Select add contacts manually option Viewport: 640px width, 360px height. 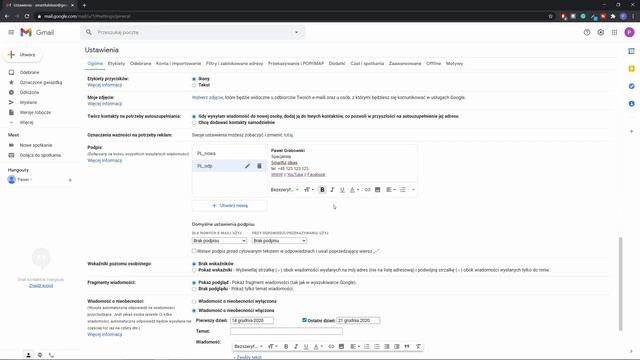[x=194, y=123]
